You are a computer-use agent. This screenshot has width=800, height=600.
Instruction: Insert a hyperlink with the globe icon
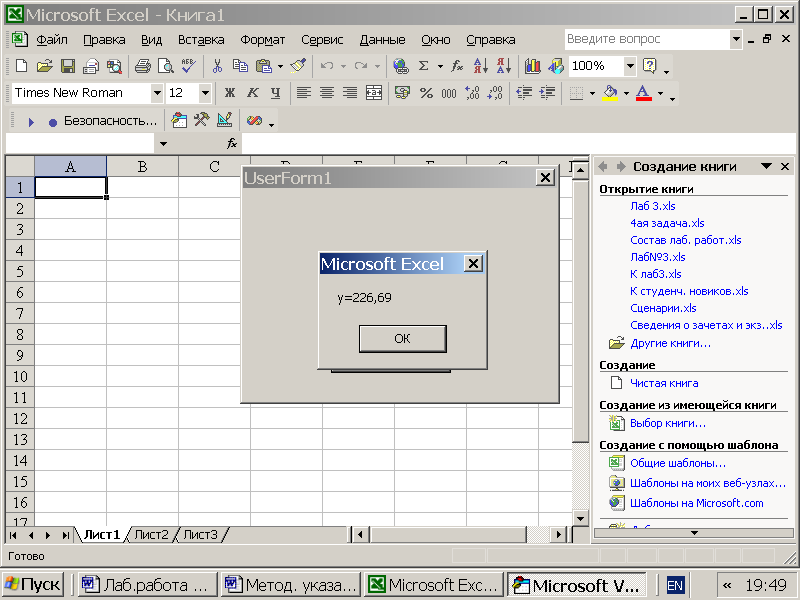pos(401,66)
